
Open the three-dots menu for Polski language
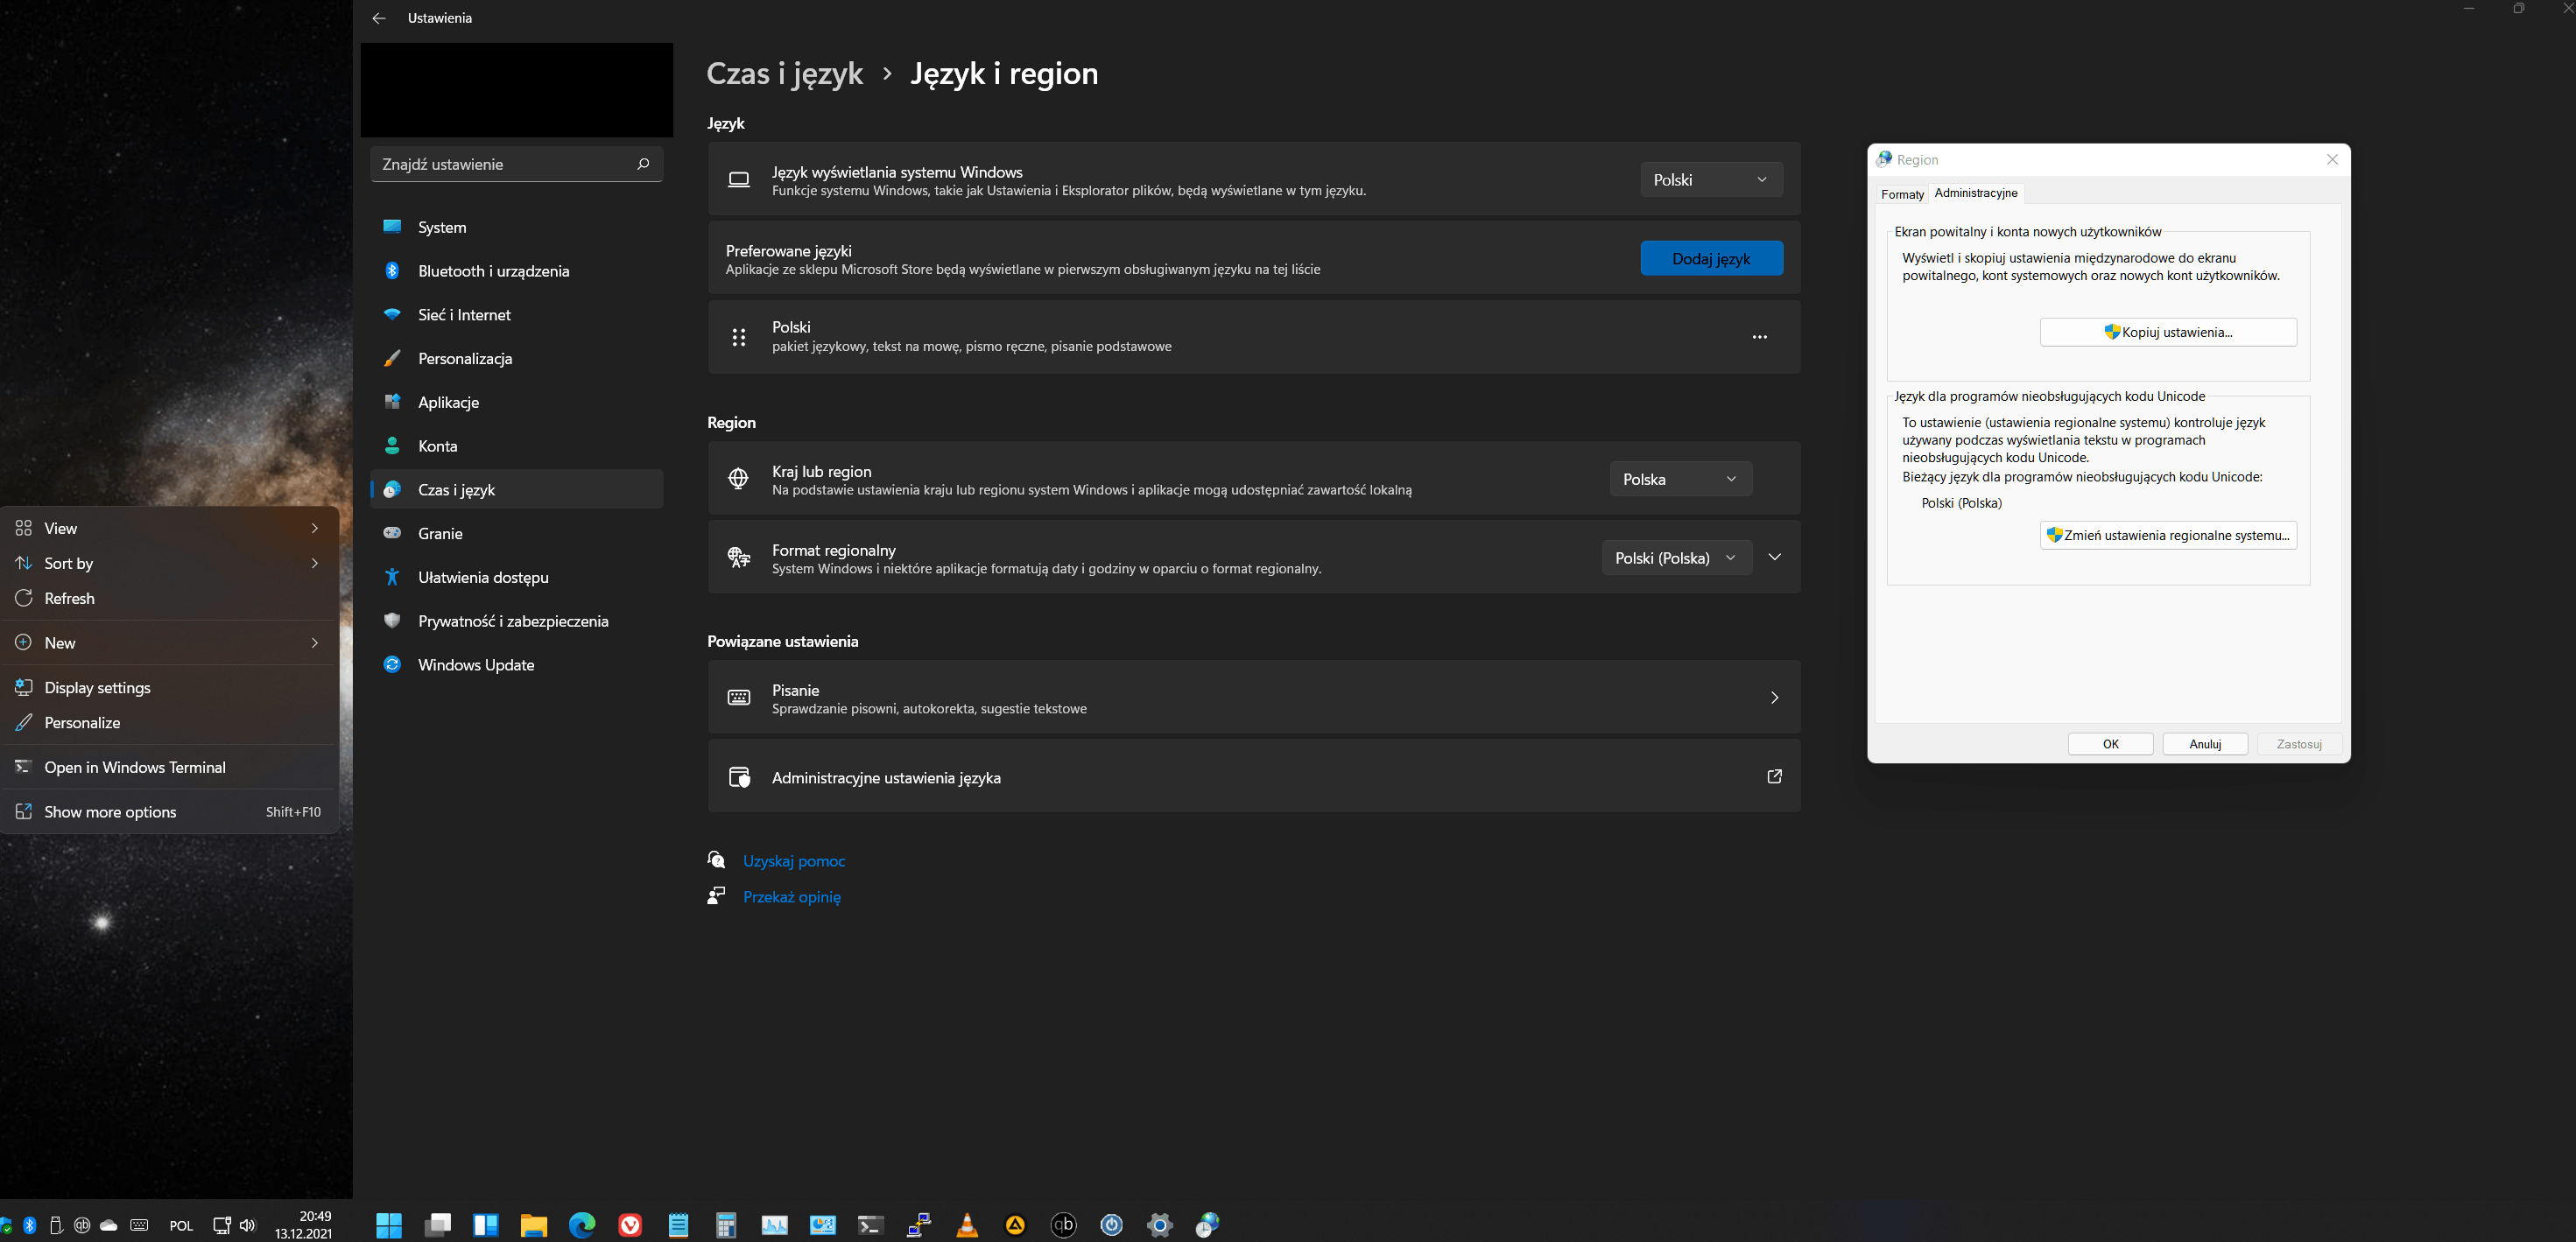[1759, 337]
